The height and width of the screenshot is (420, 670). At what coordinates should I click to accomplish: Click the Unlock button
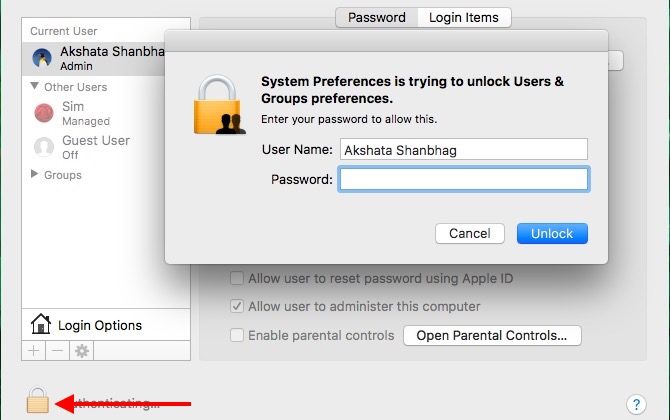coord(552,233)
